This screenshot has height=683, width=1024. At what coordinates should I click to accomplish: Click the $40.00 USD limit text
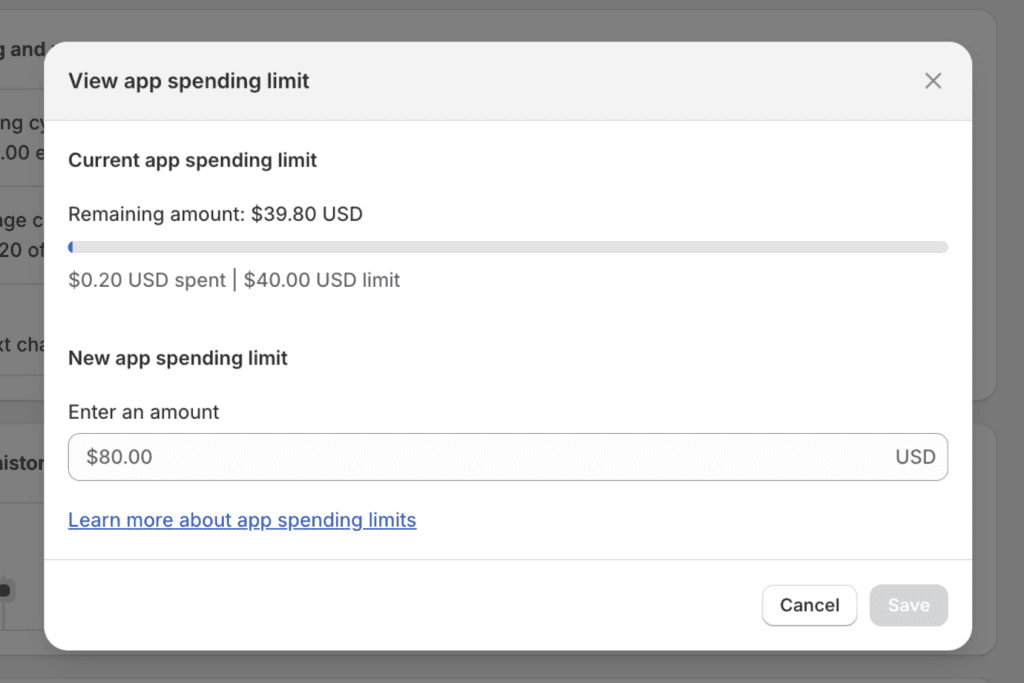[322, 280]
